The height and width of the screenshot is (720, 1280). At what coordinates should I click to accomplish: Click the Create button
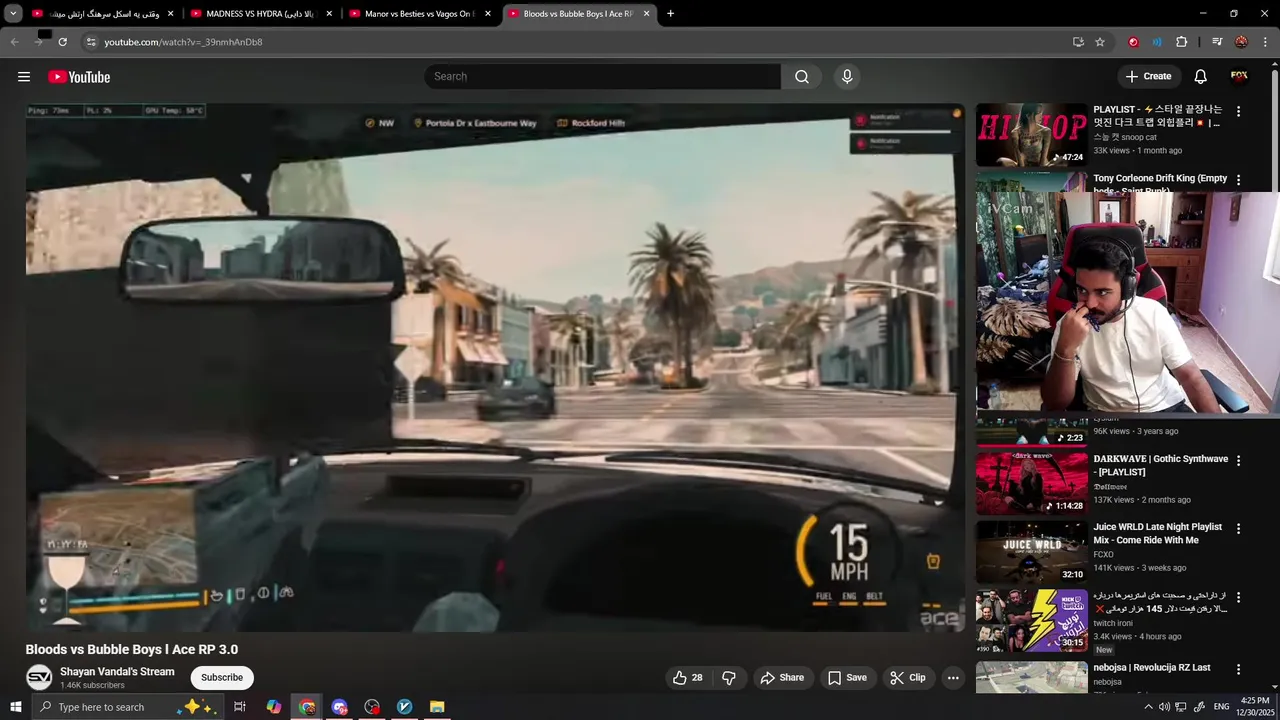tap(1147, 77)
